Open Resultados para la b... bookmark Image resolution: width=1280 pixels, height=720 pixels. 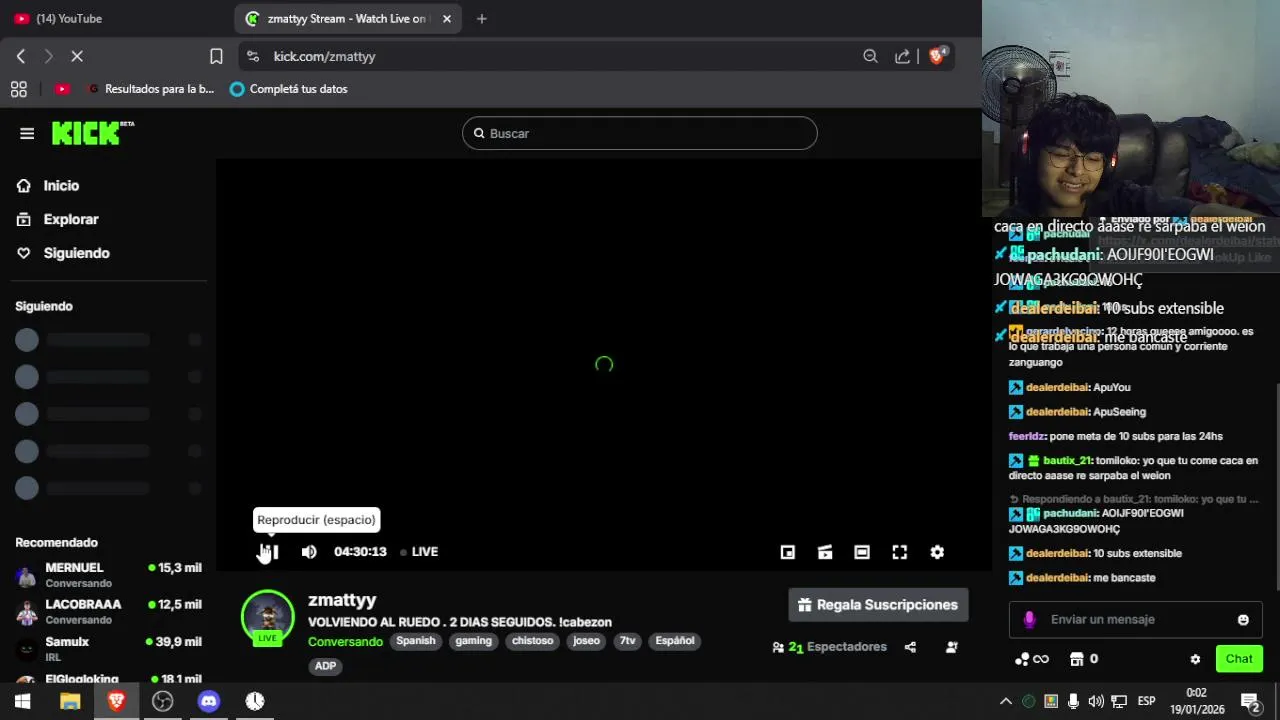click(151, 89)
